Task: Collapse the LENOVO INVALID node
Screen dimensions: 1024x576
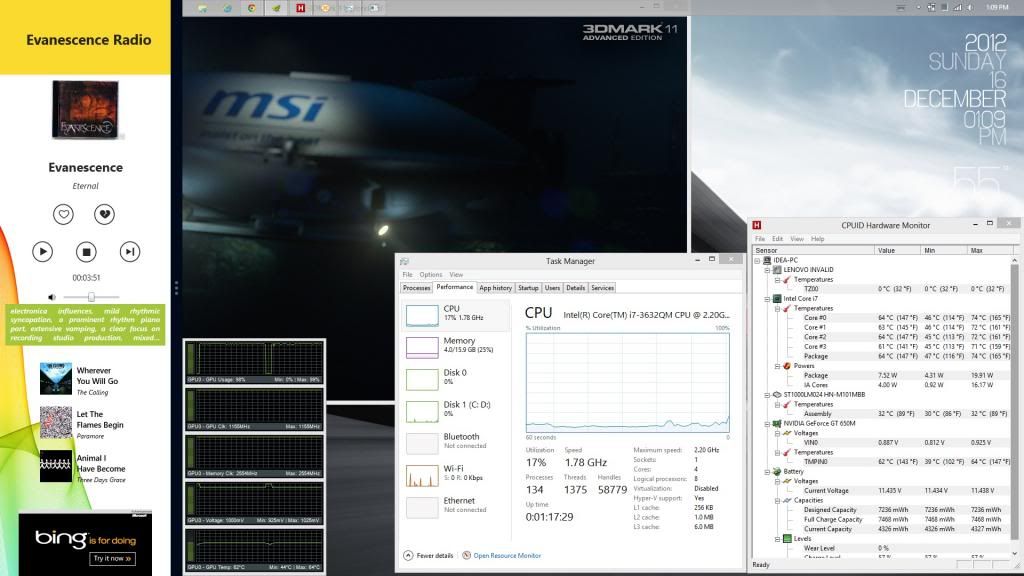Action: point(767,270)
